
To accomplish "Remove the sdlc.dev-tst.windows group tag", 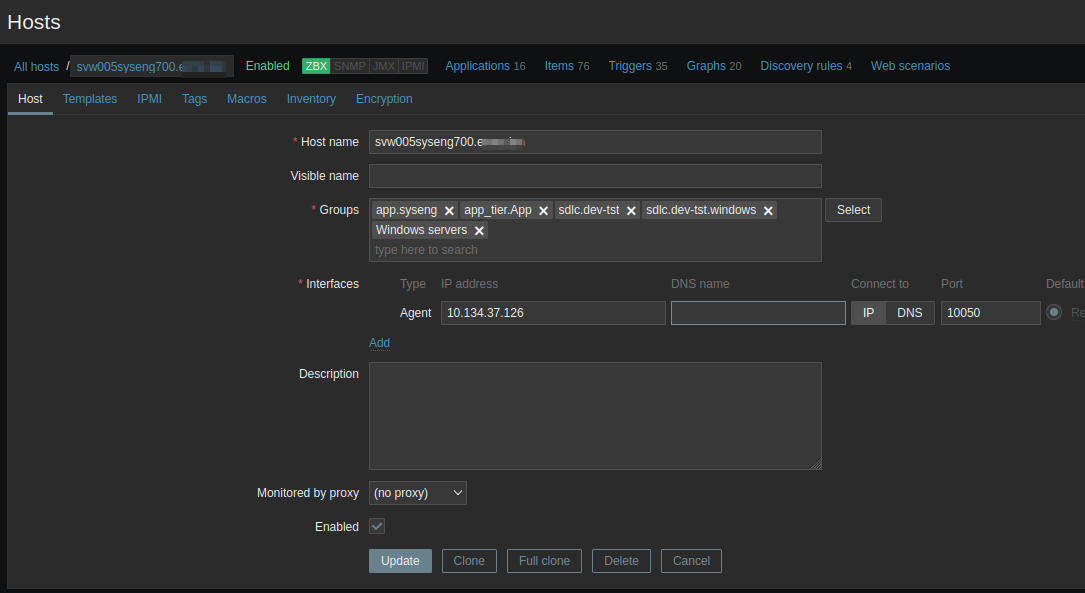I will pos(768,211).
